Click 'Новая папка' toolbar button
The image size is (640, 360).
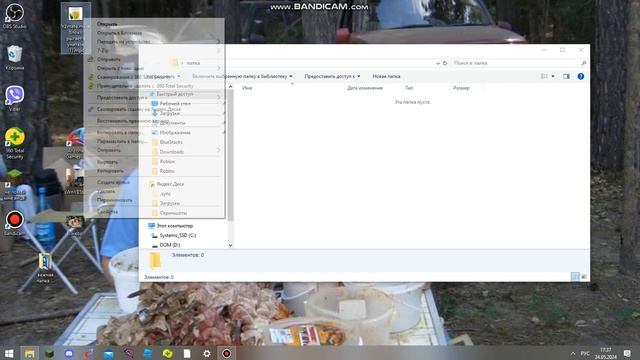tap(386, 76)
